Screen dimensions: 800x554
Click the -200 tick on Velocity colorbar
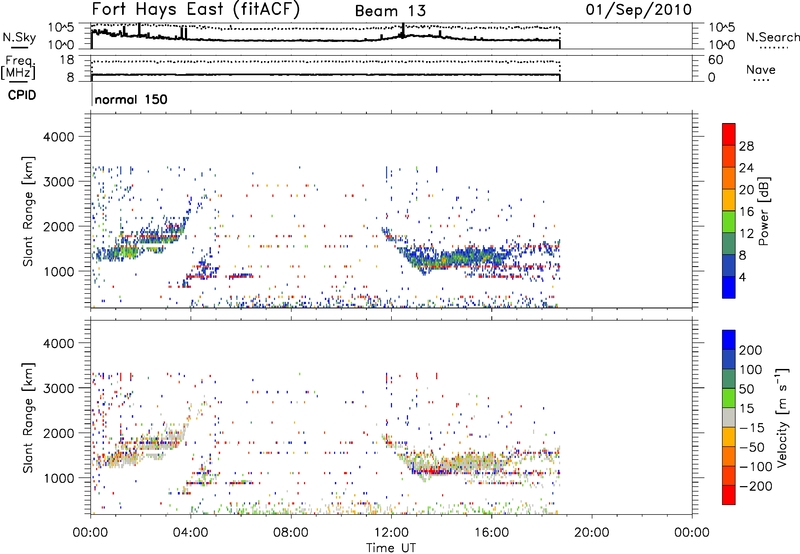755,487
